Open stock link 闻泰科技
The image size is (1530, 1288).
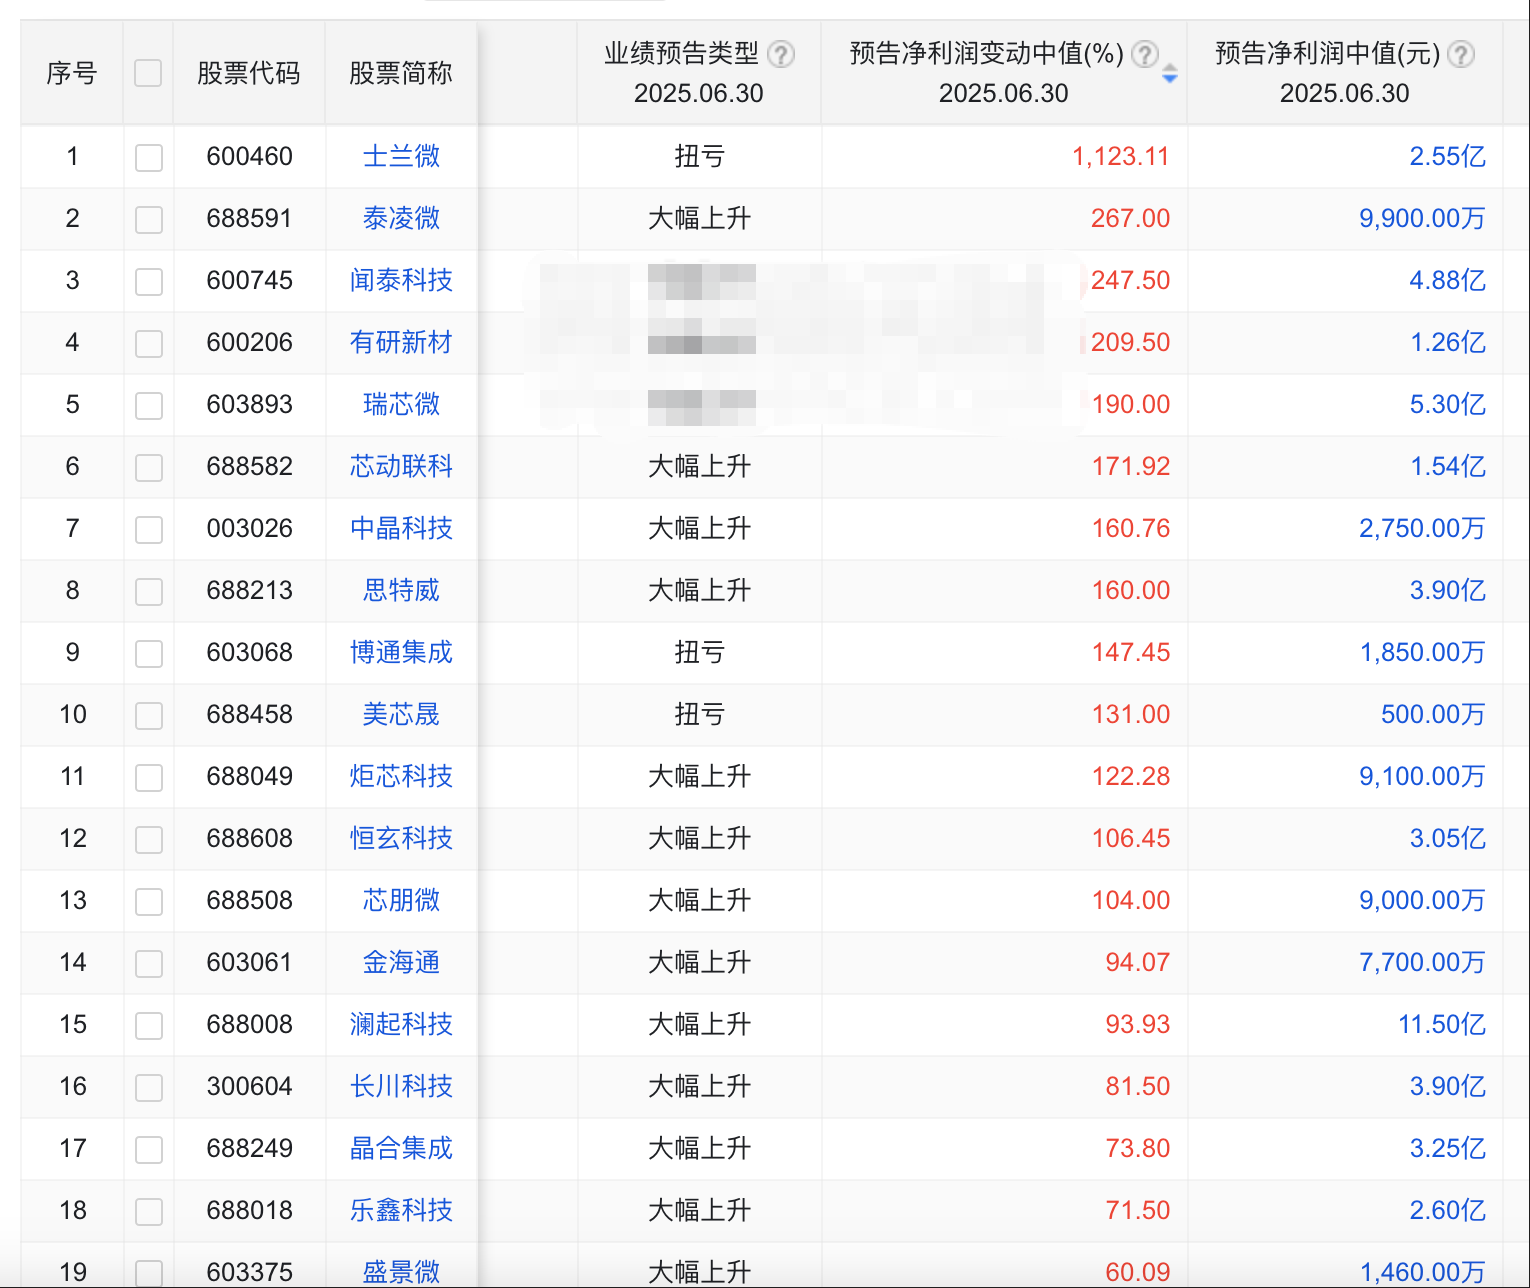point(401,280)
